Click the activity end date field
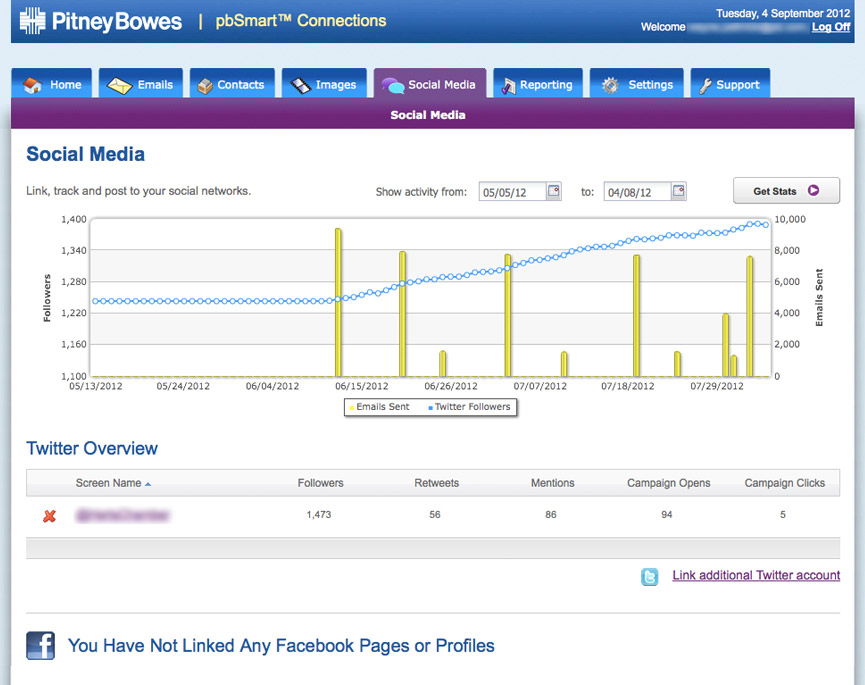Screen dimensions: 865x685 [x=638, y=191]
